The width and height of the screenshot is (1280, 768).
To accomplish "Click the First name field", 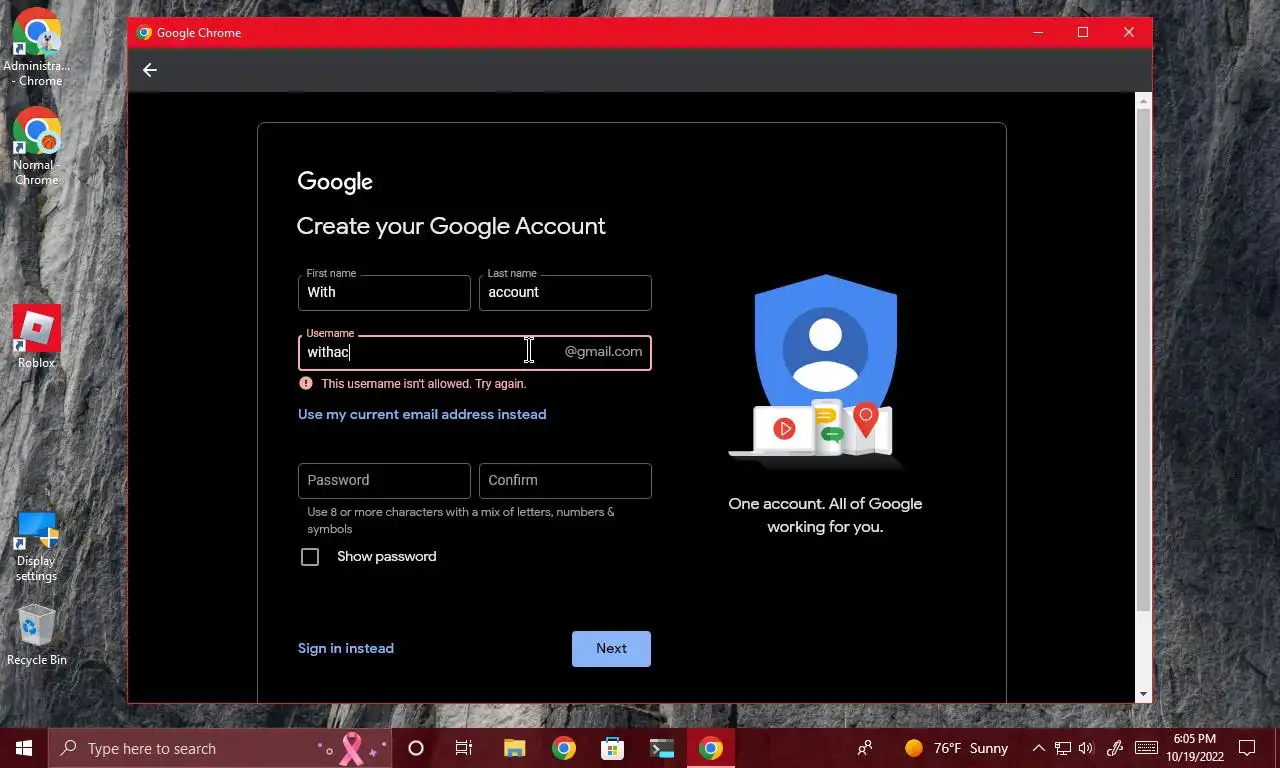I will 384,293.
